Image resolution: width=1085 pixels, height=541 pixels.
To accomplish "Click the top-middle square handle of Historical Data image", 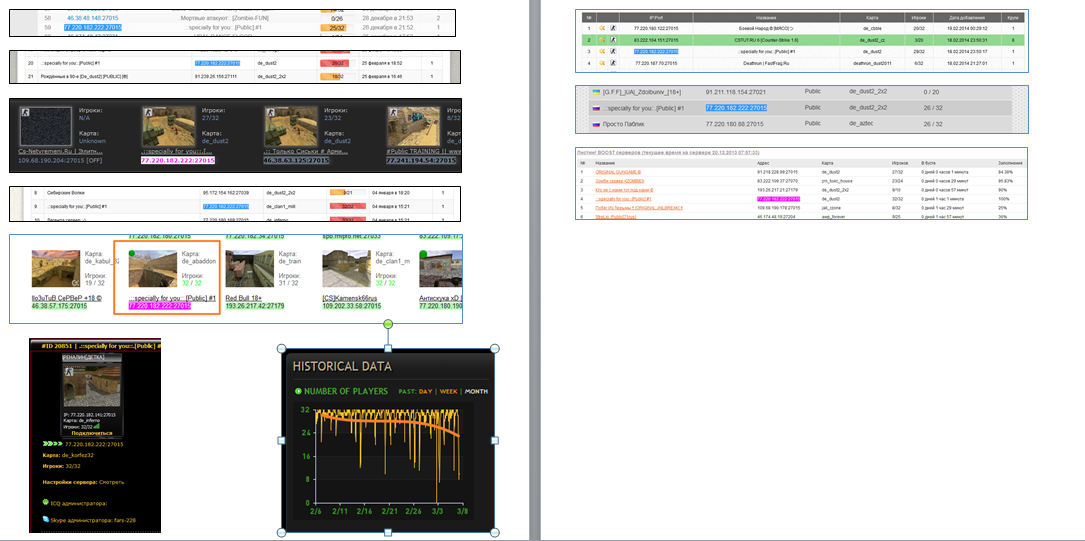I will point(388,349).
